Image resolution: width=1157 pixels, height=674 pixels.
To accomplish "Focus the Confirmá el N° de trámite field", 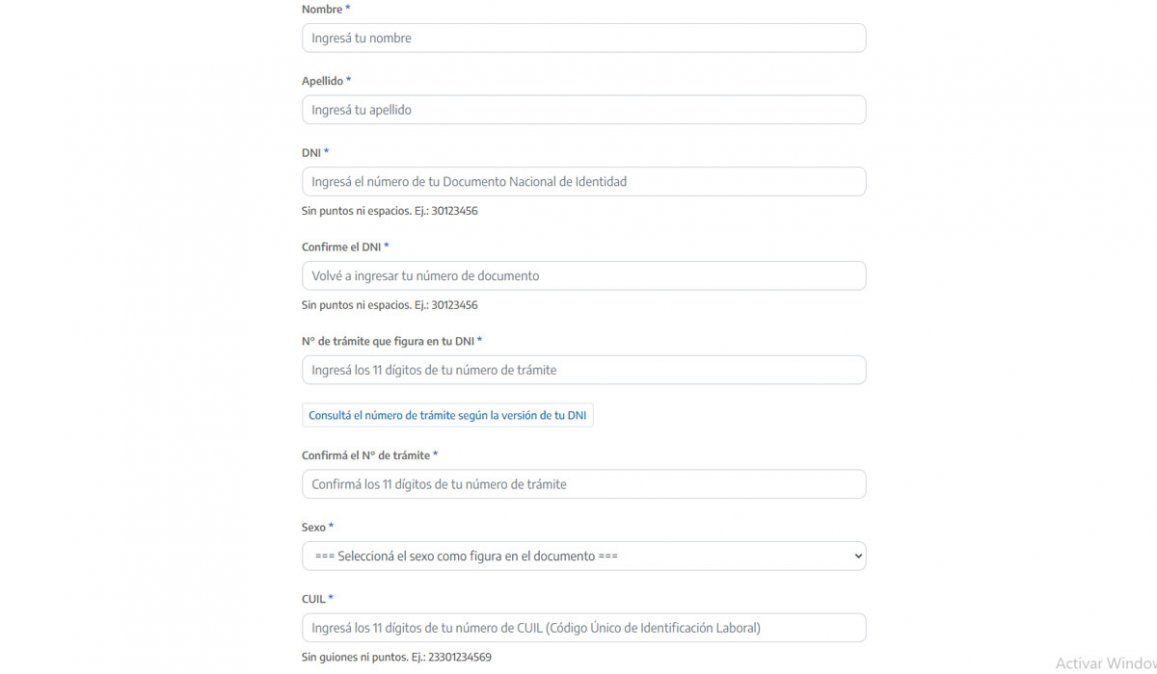I will [x=583, y=484].
